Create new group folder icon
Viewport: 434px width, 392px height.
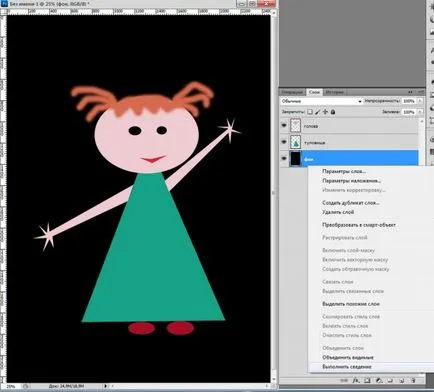tap(390, 380)
